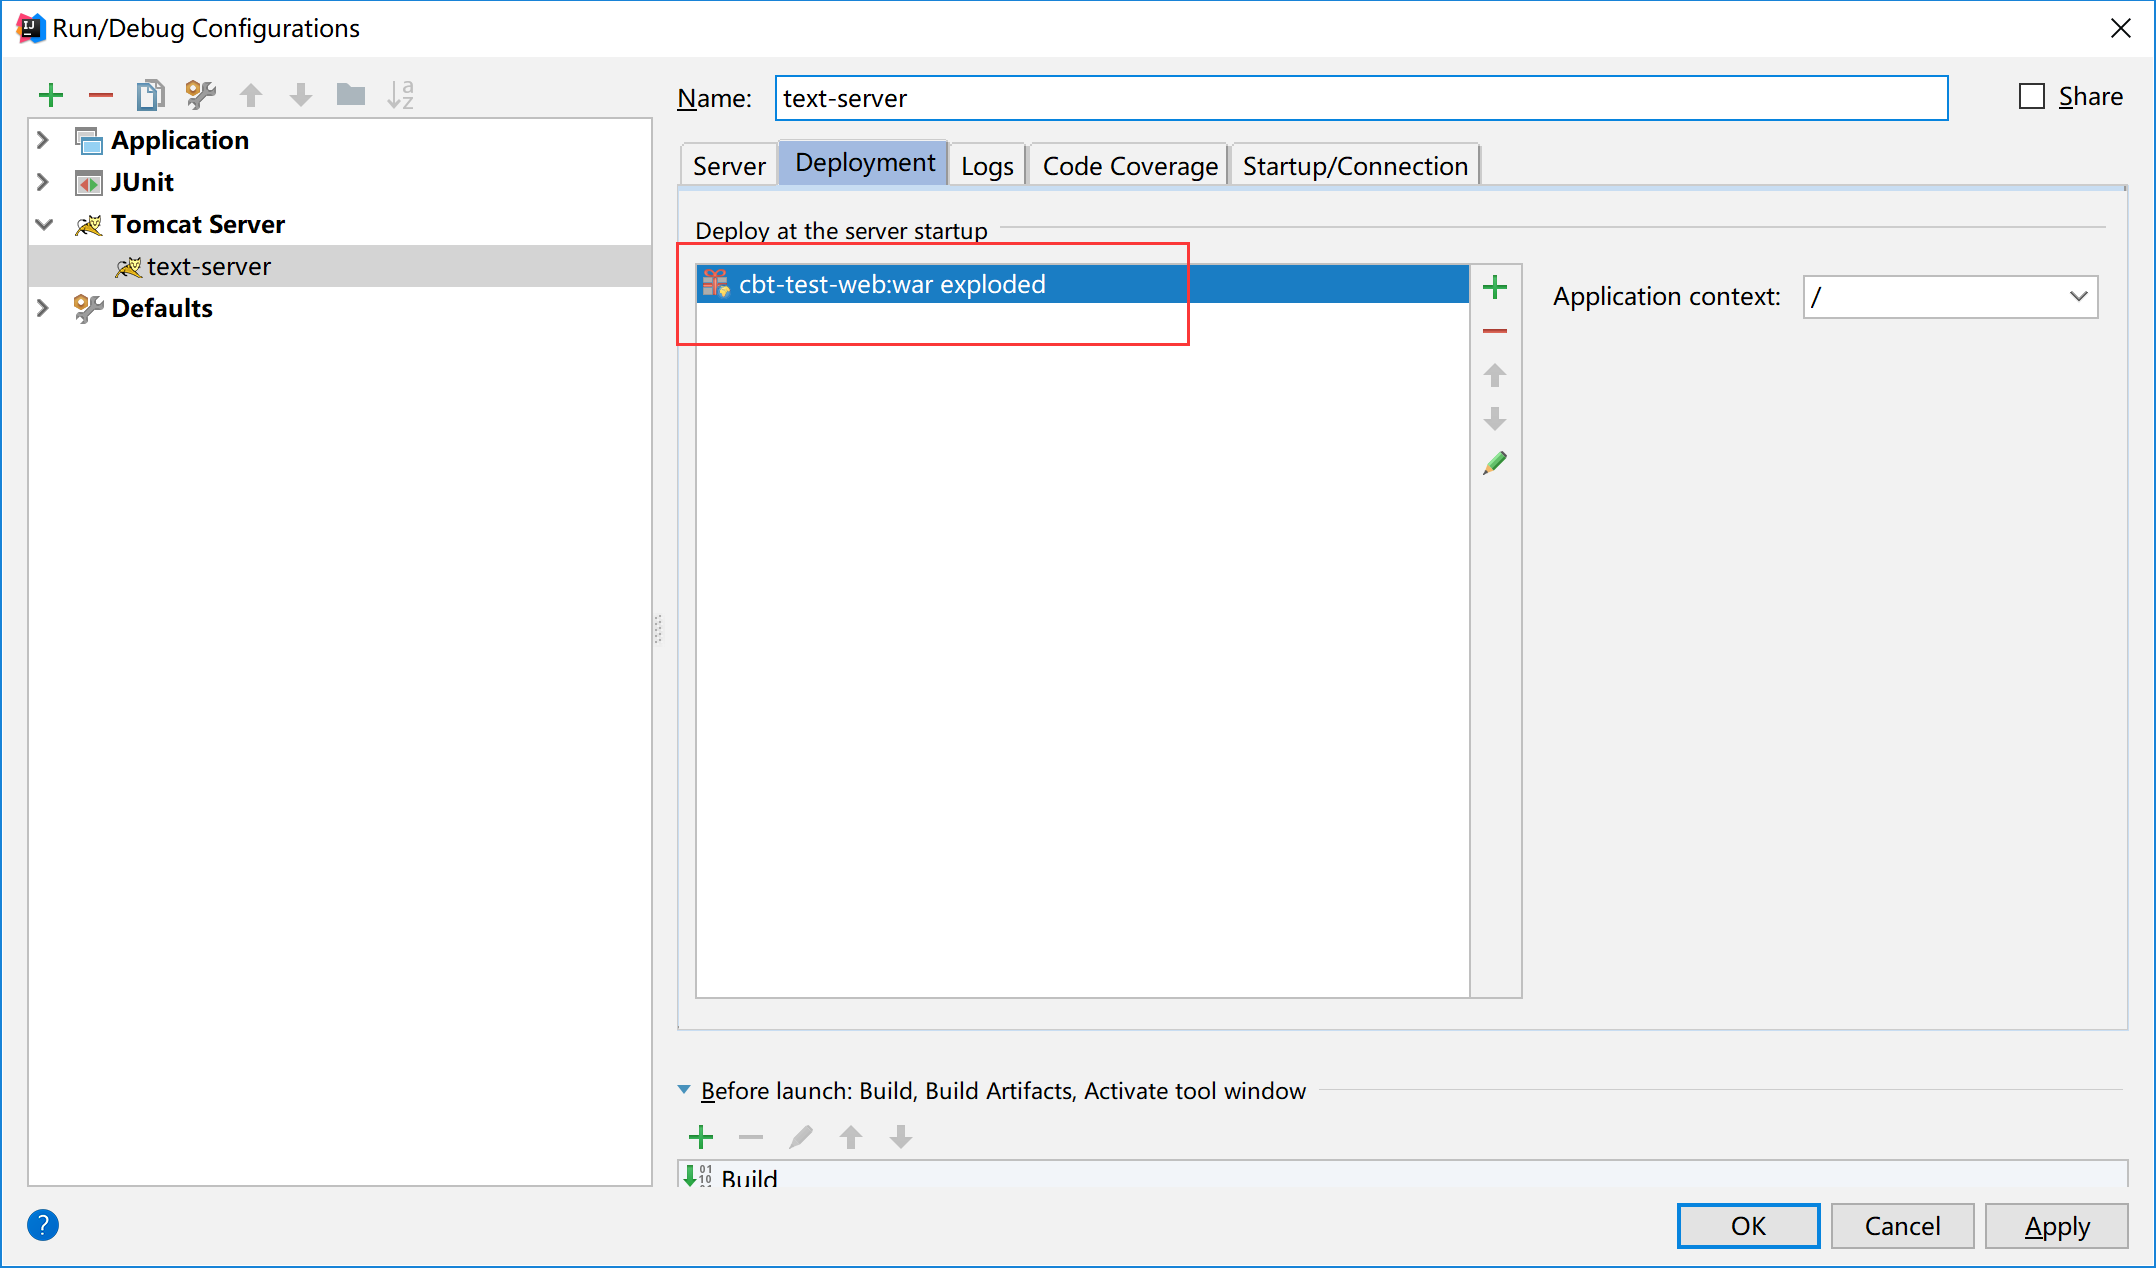Add deployment artifact green plus

pyautogui.click(x=1495, y=288)
